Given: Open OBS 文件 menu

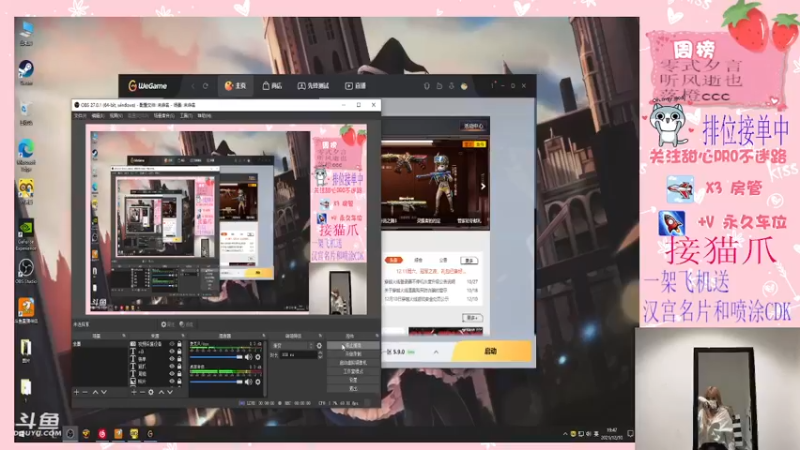Looking at the screenshot, I should (x=80, y=116).
